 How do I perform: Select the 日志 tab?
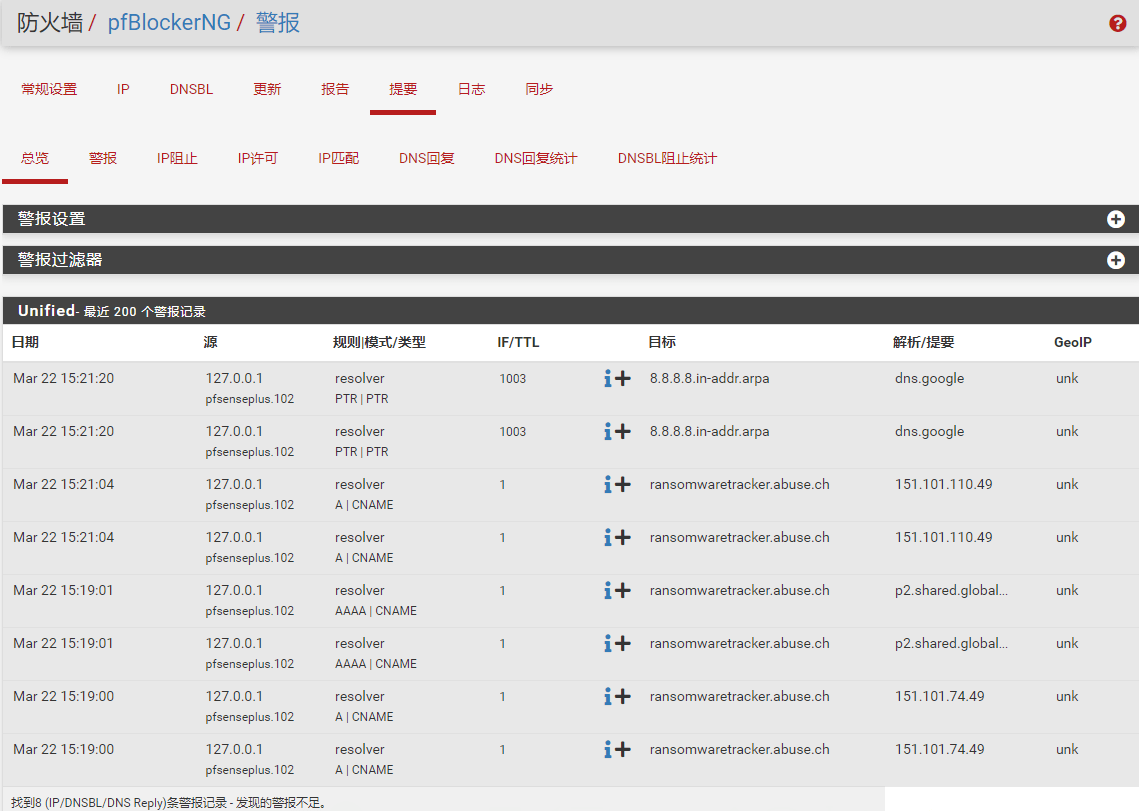click(471, 89)
